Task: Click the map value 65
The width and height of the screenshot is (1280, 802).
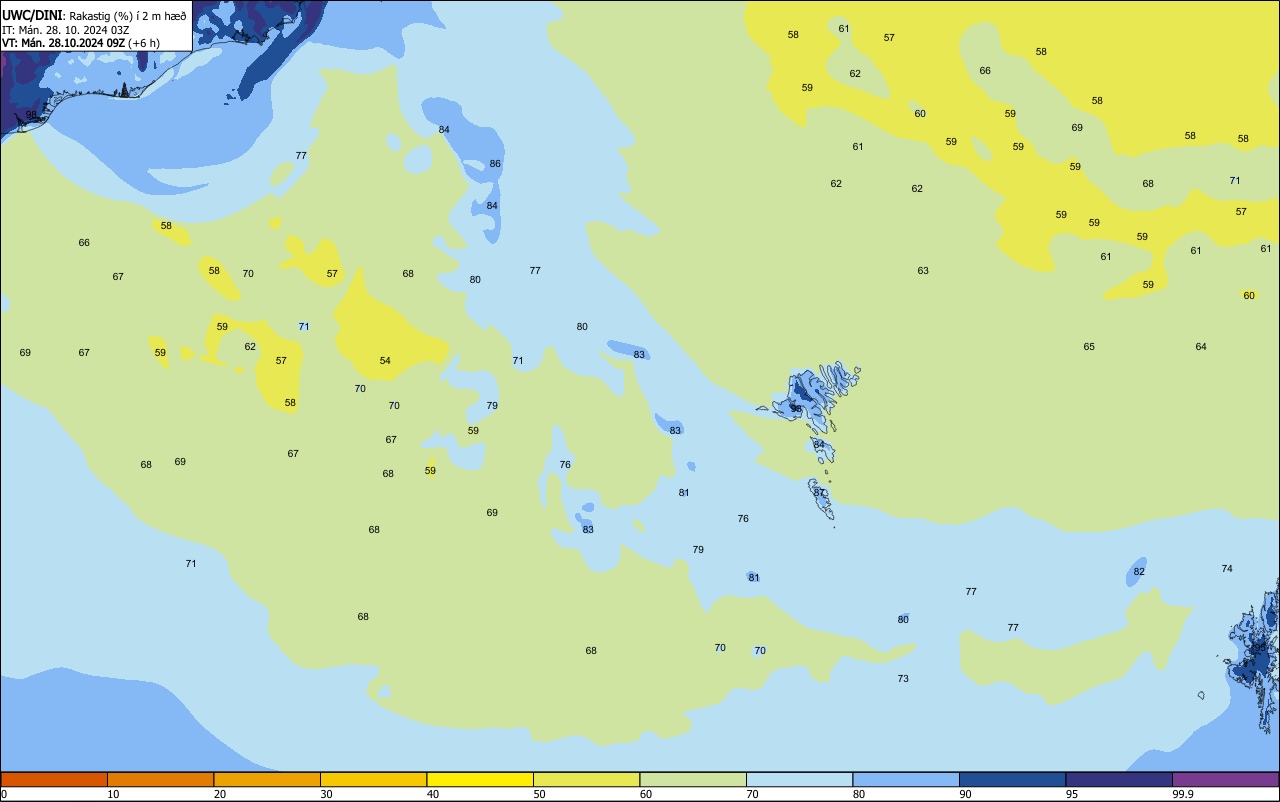Action: 1089,347
